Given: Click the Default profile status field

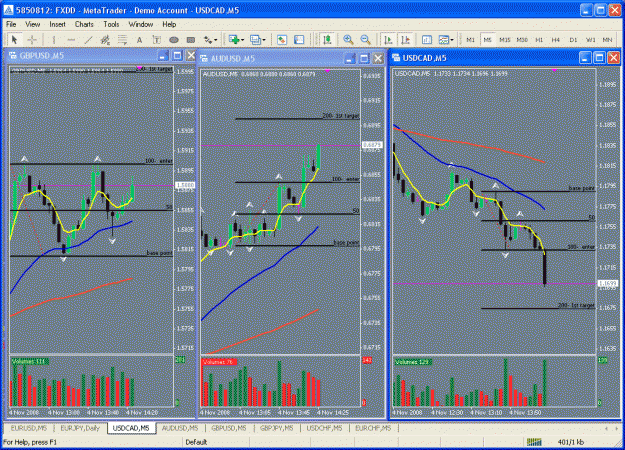Looking at the screenshot, I should coord(216,442).
